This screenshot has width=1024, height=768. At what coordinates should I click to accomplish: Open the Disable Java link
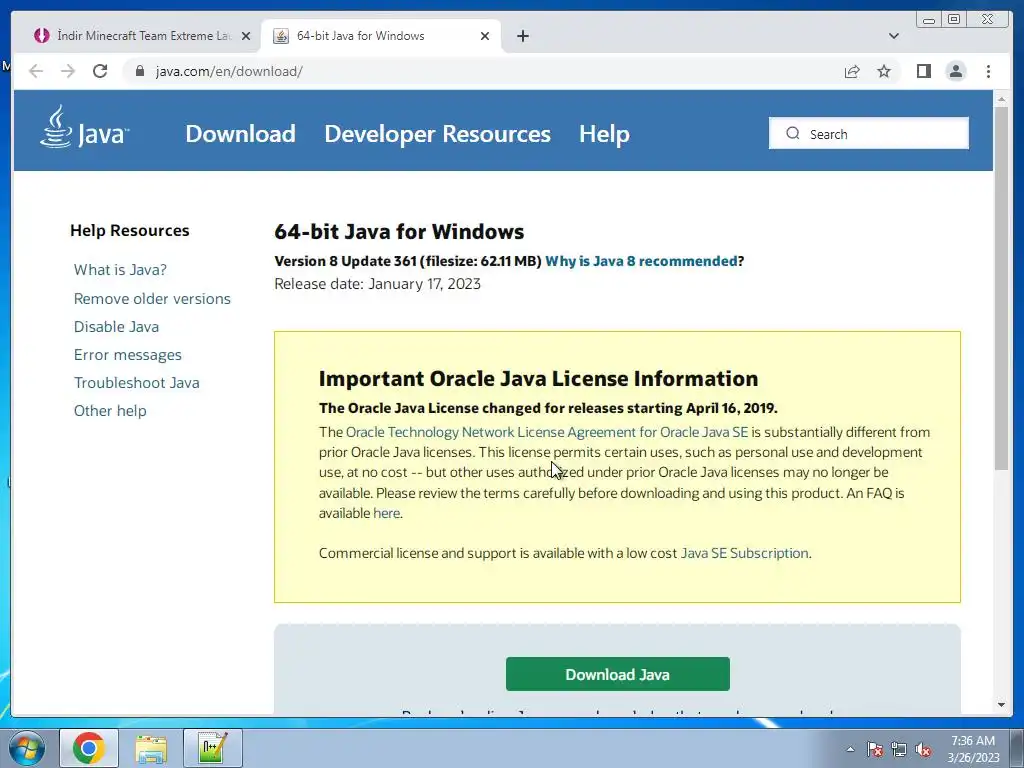pos(116,327)
